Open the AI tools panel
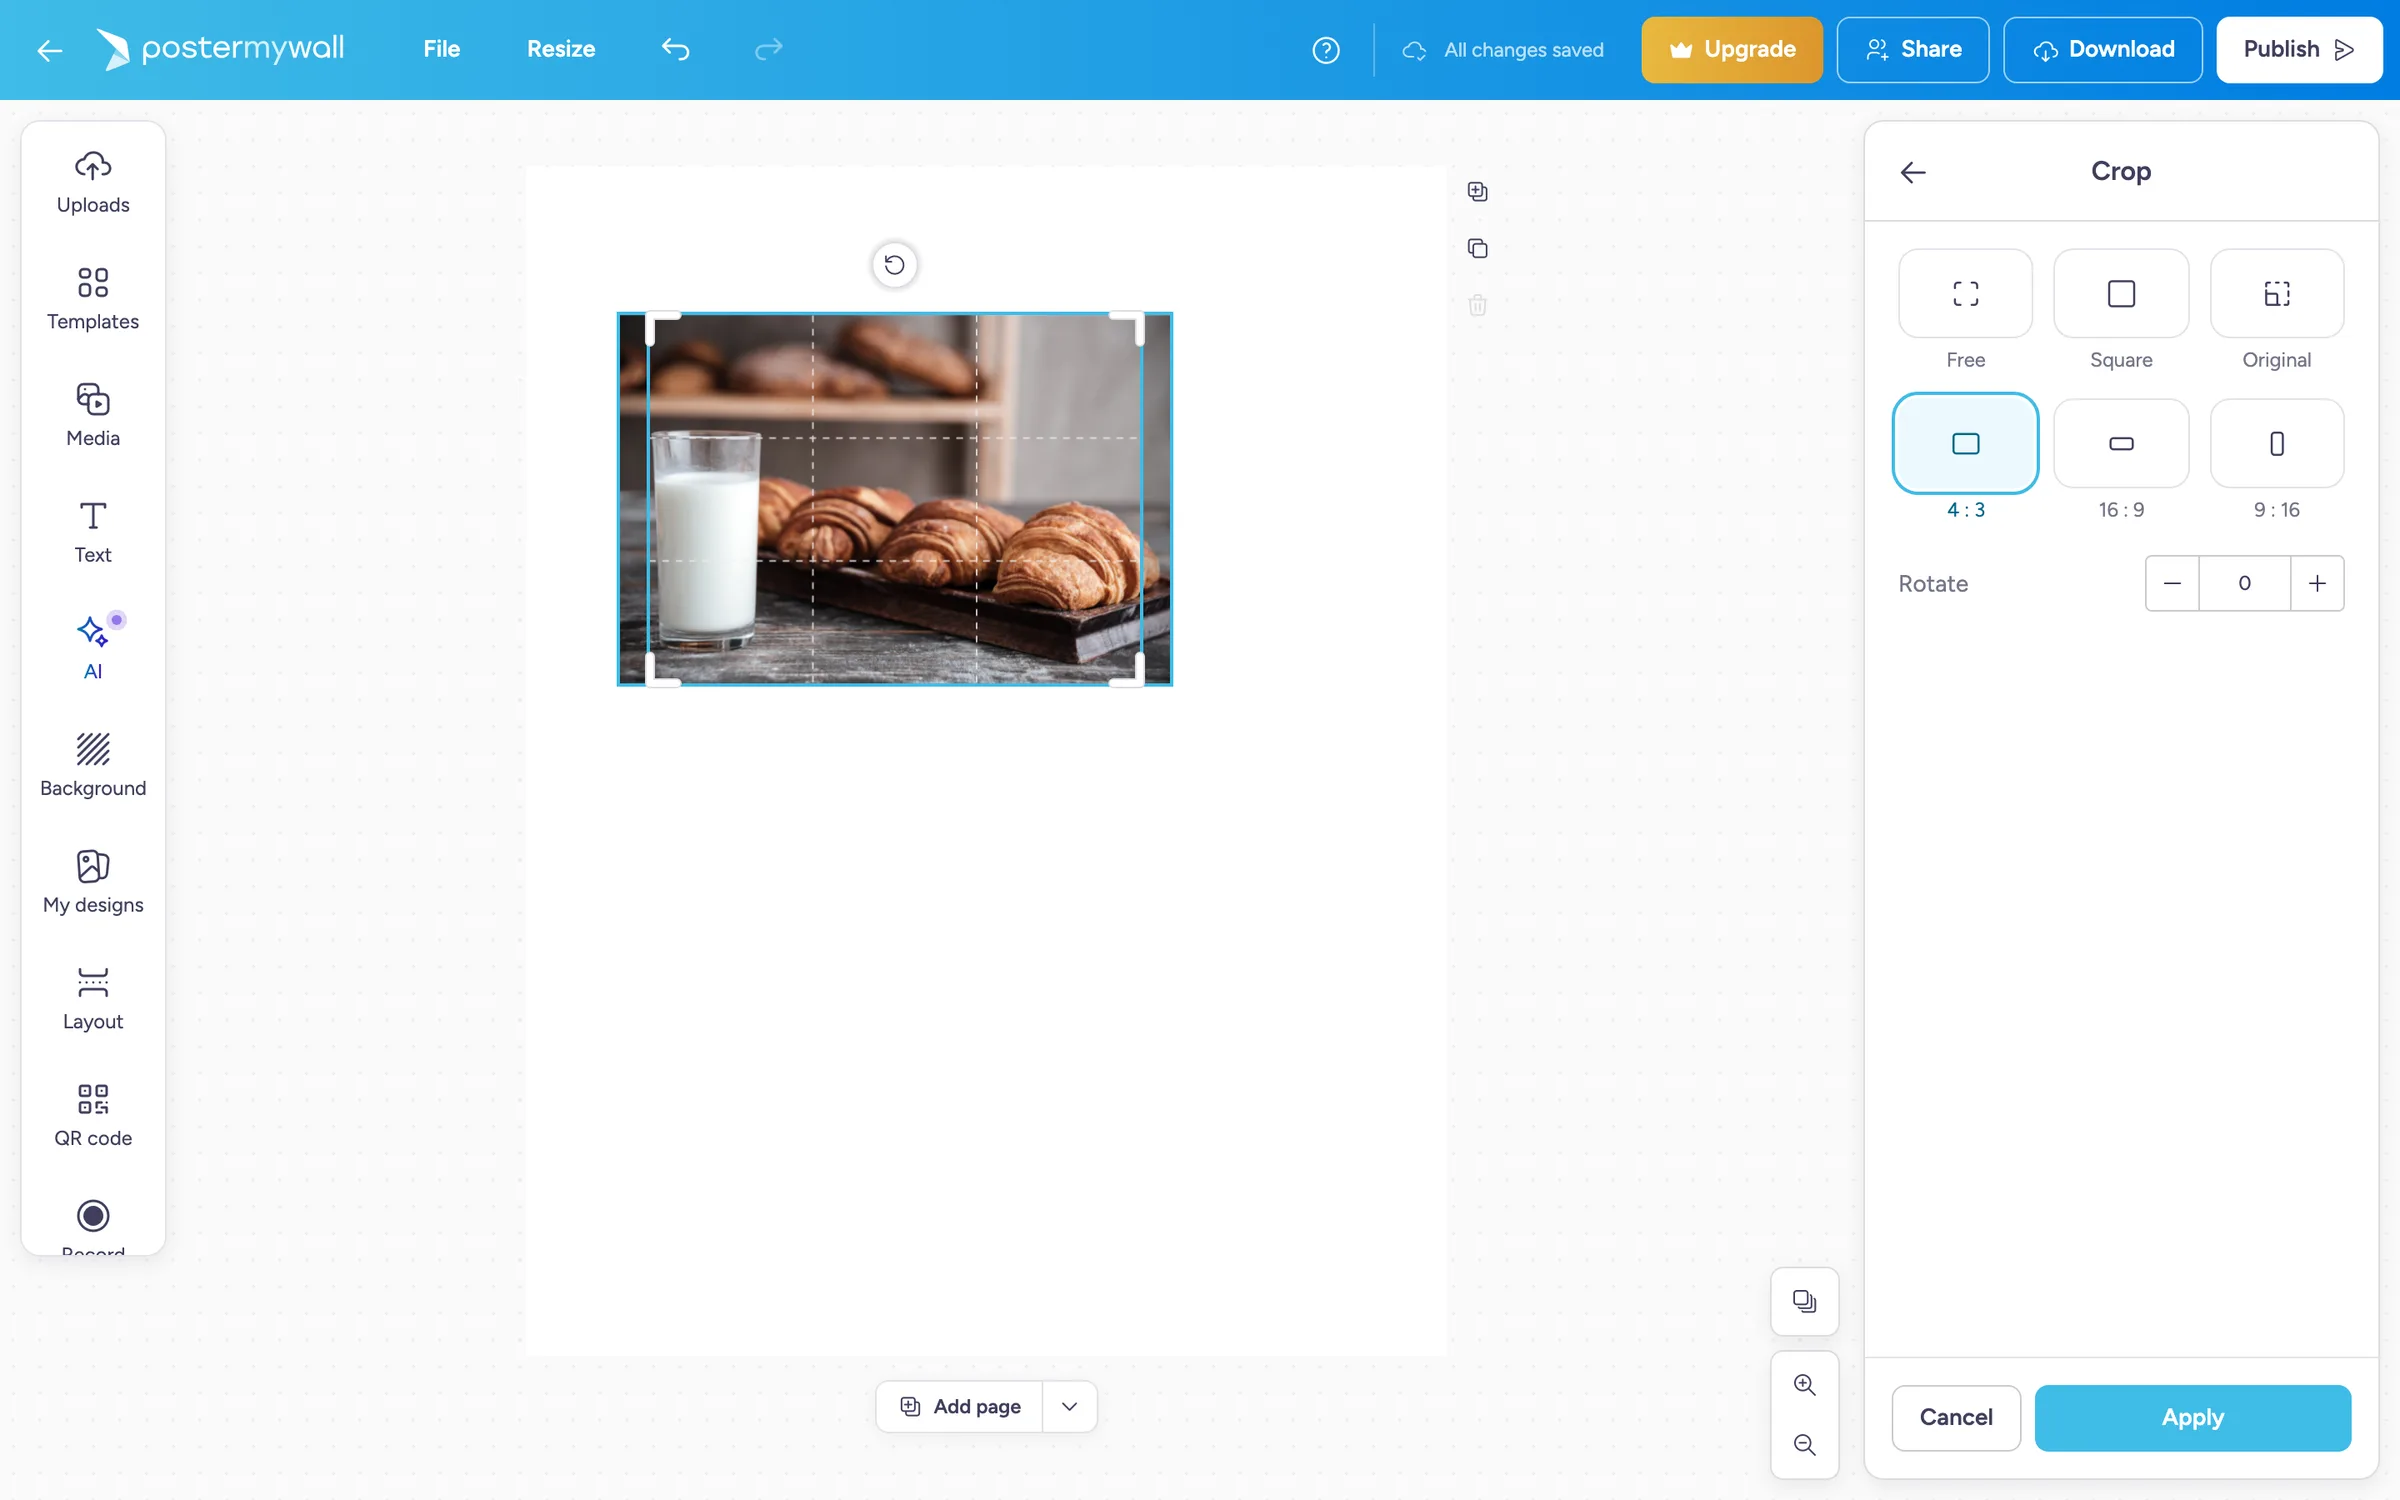This screenshot has width=2400, height=1500. click(93, 648)
